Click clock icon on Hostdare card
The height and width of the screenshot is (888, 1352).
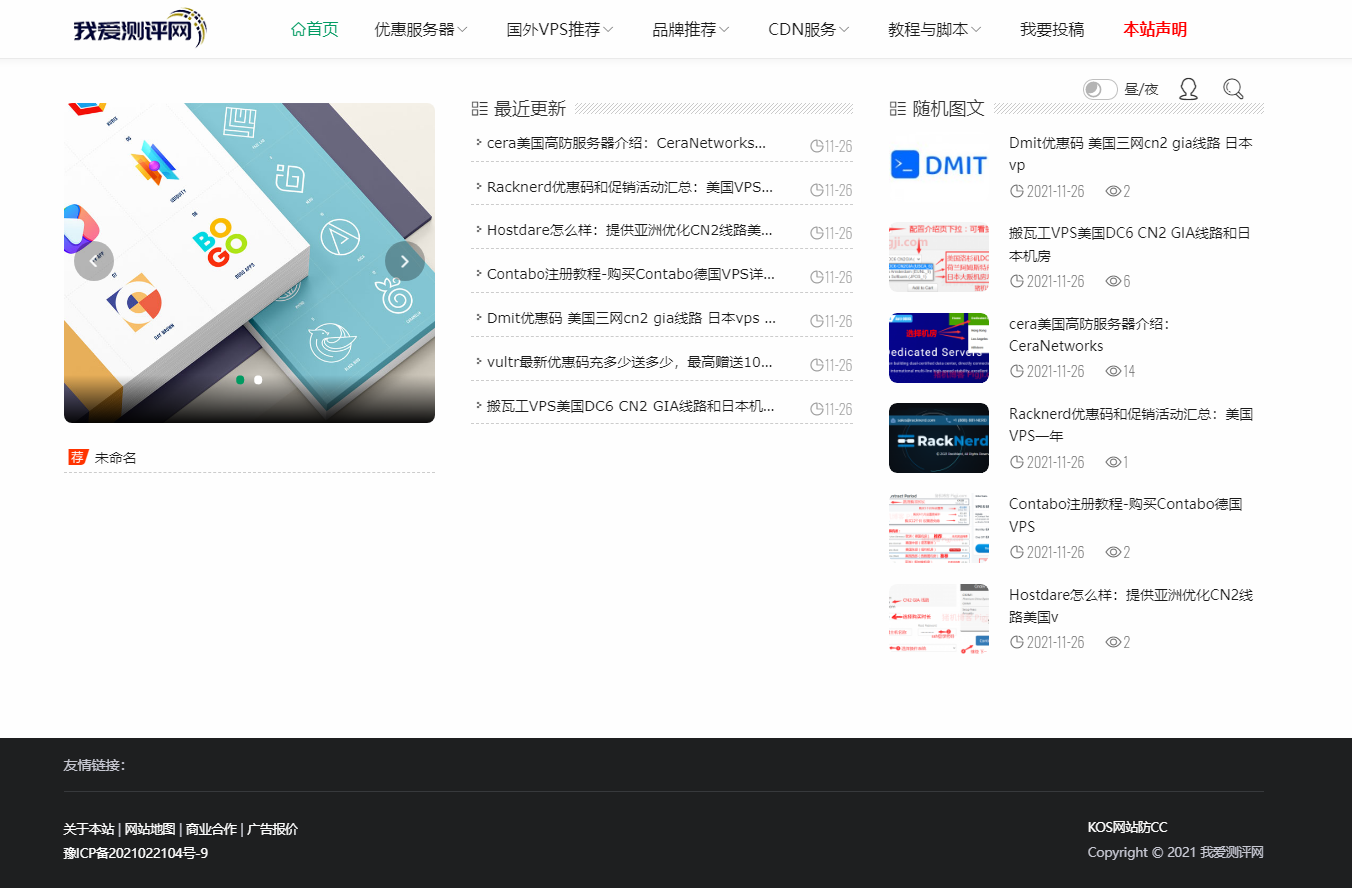[1017, 642]
